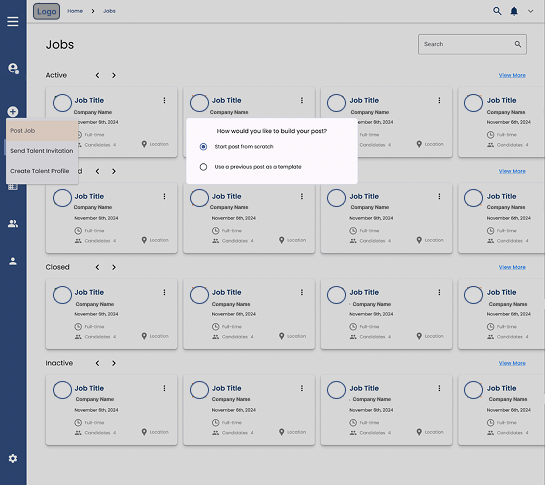
Task: Open View More for Inactive jobs
Action: coord(512,363)
